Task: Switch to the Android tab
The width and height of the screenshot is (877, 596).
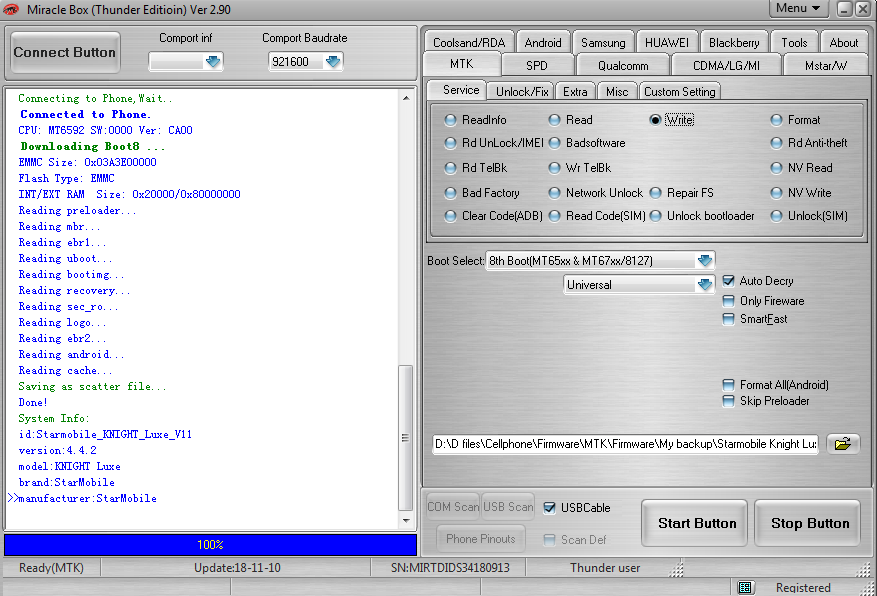Action: click(543, 42)
